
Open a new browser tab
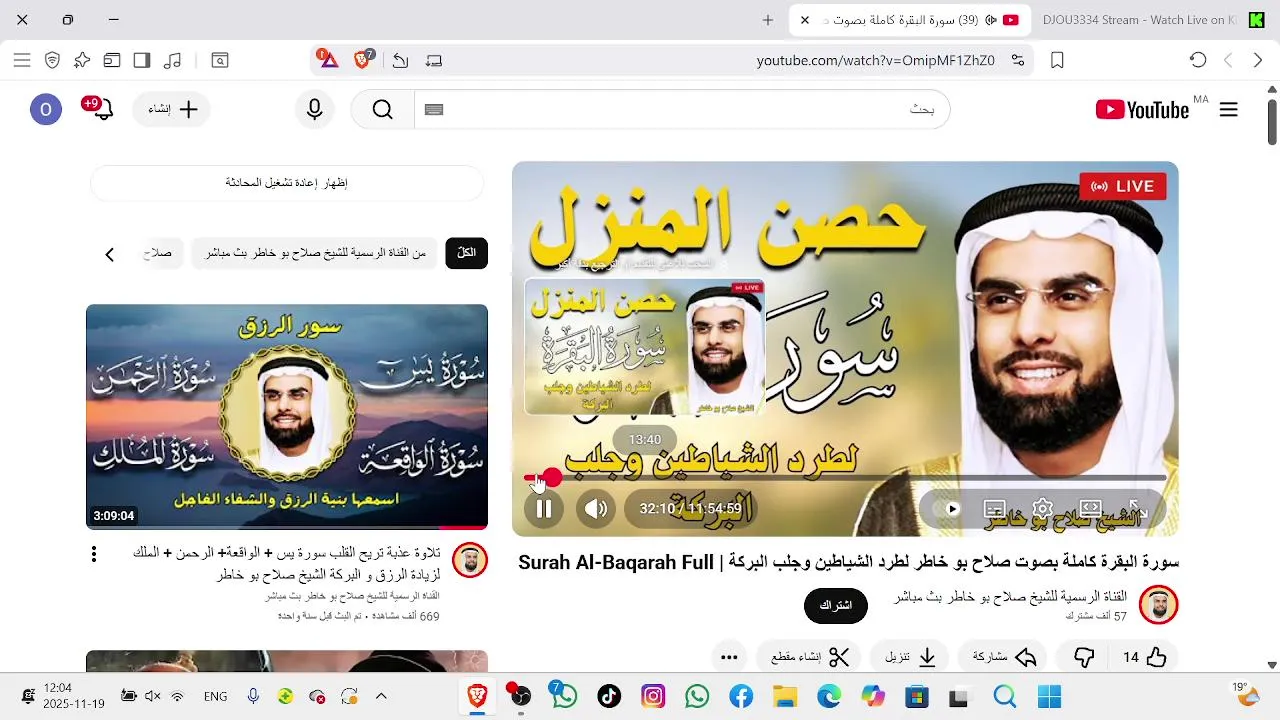768,20
